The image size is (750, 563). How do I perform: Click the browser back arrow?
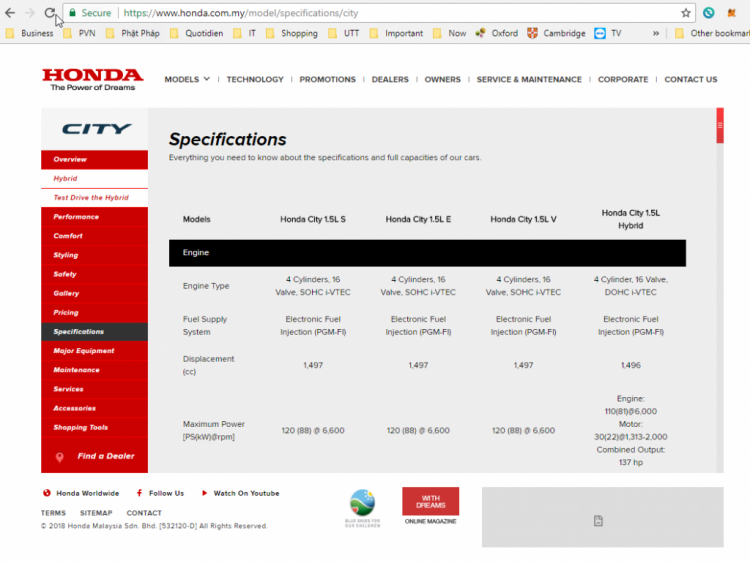[x=10, y=13]
